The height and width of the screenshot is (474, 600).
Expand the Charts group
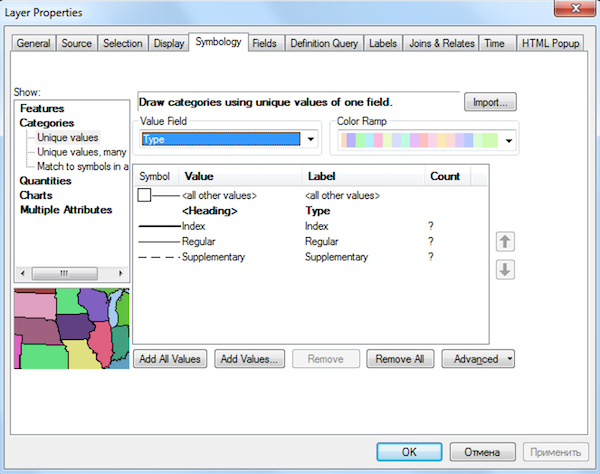(36, 195)
